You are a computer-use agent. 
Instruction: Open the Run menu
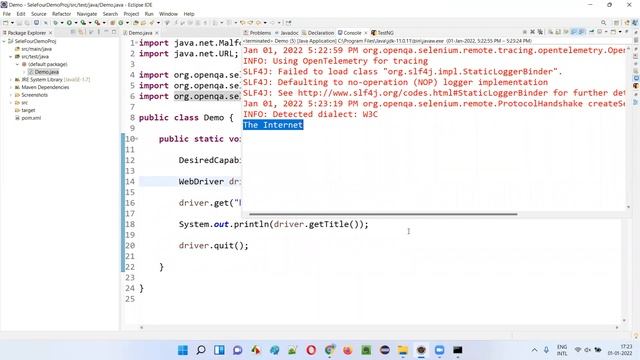tap(149, 14)
